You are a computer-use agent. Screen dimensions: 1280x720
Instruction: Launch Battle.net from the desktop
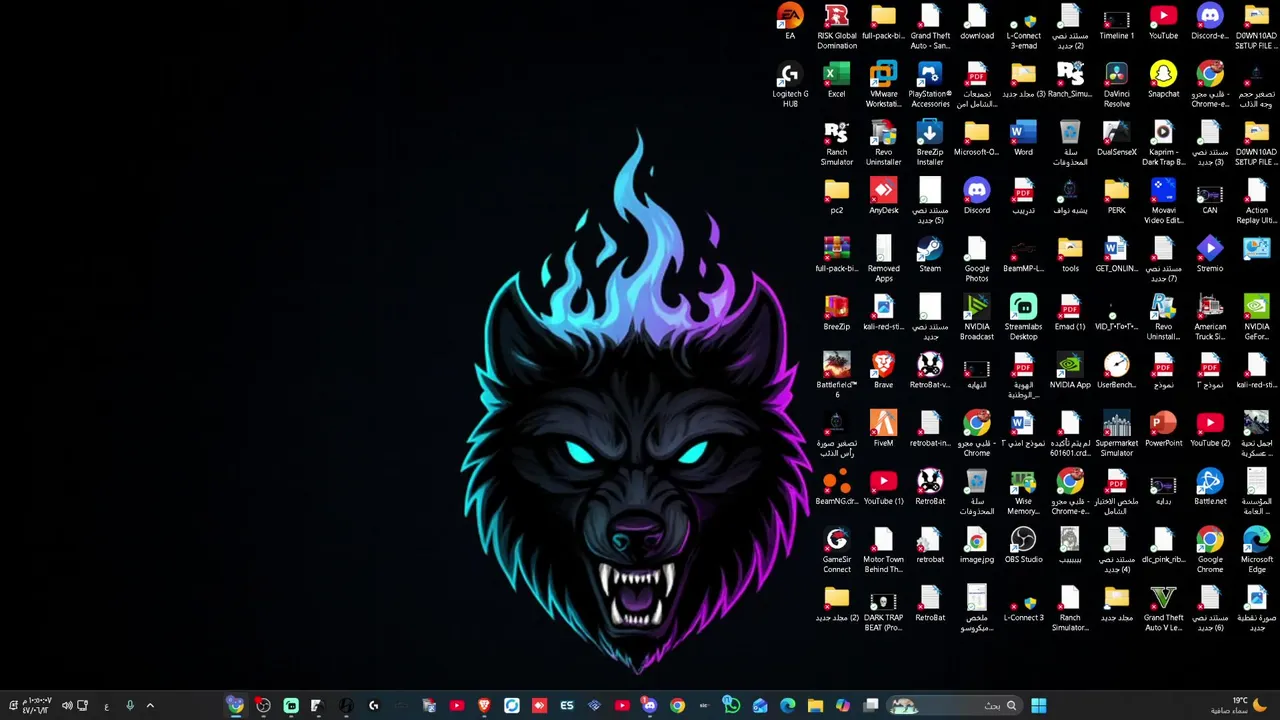pos(1210,487)
